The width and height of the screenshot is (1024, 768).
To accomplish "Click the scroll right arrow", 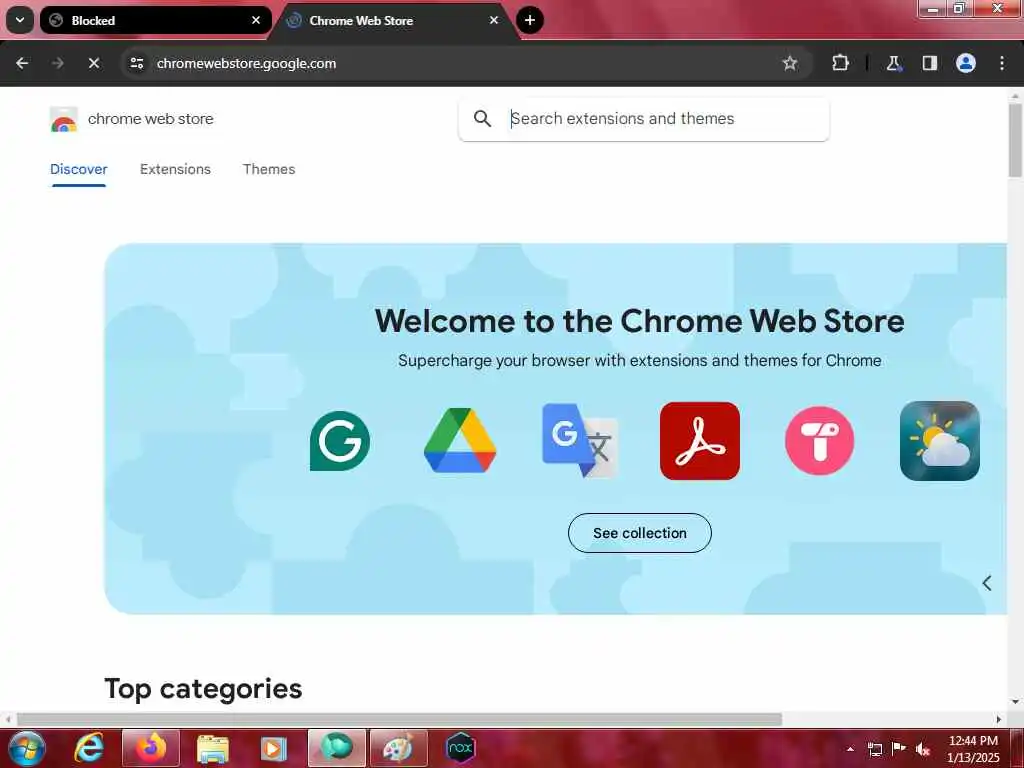I will (999, 720).
